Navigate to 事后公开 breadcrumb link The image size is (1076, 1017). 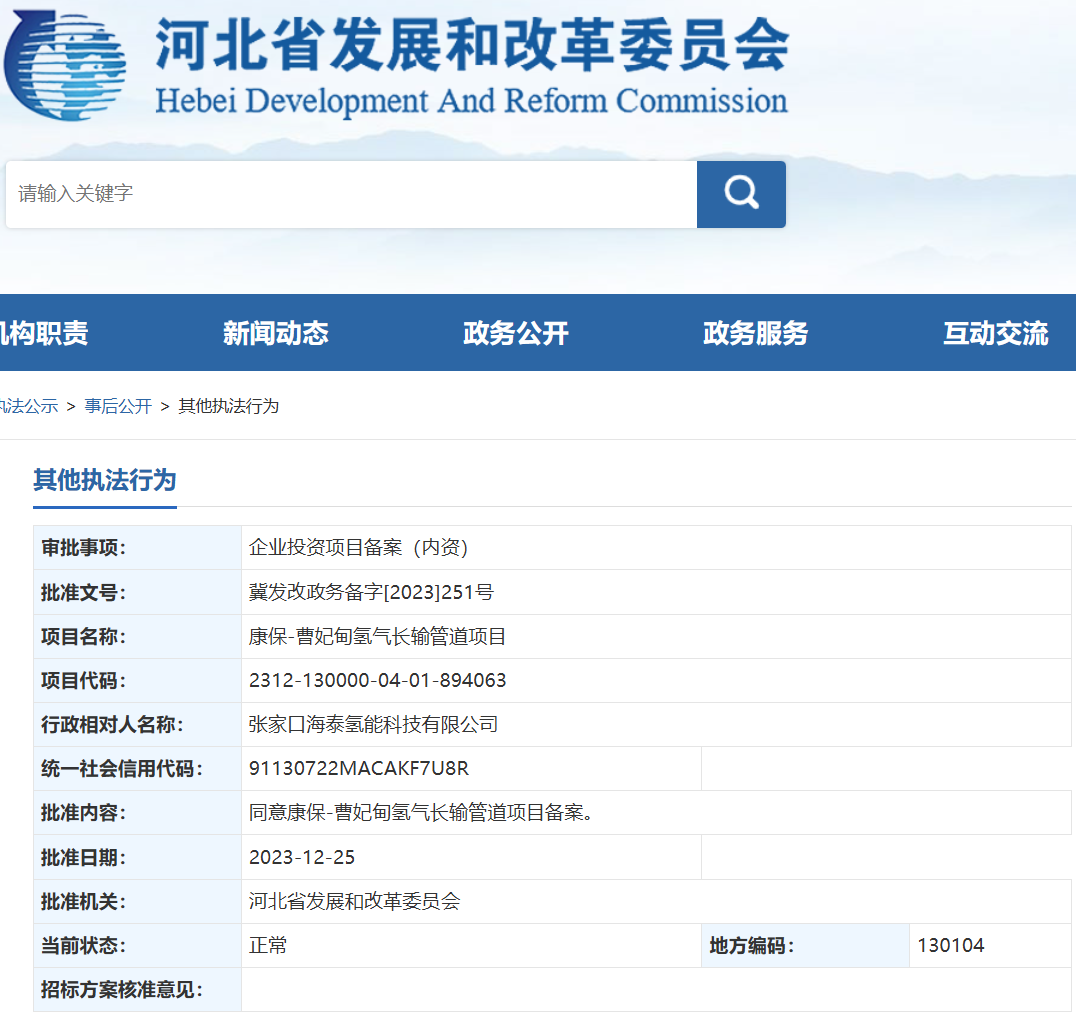118,406
